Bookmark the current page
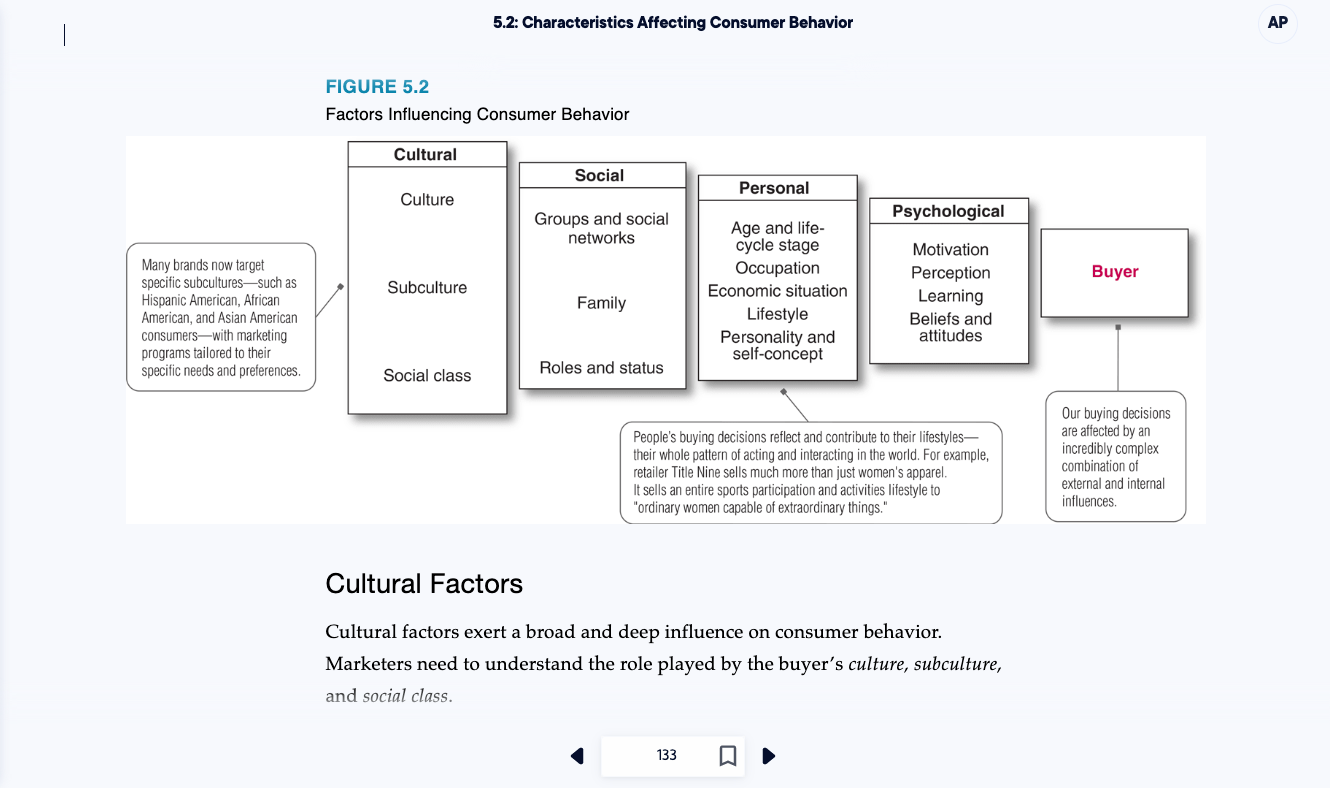Viewport: 1330px width, 788px height. click(728, 755)
